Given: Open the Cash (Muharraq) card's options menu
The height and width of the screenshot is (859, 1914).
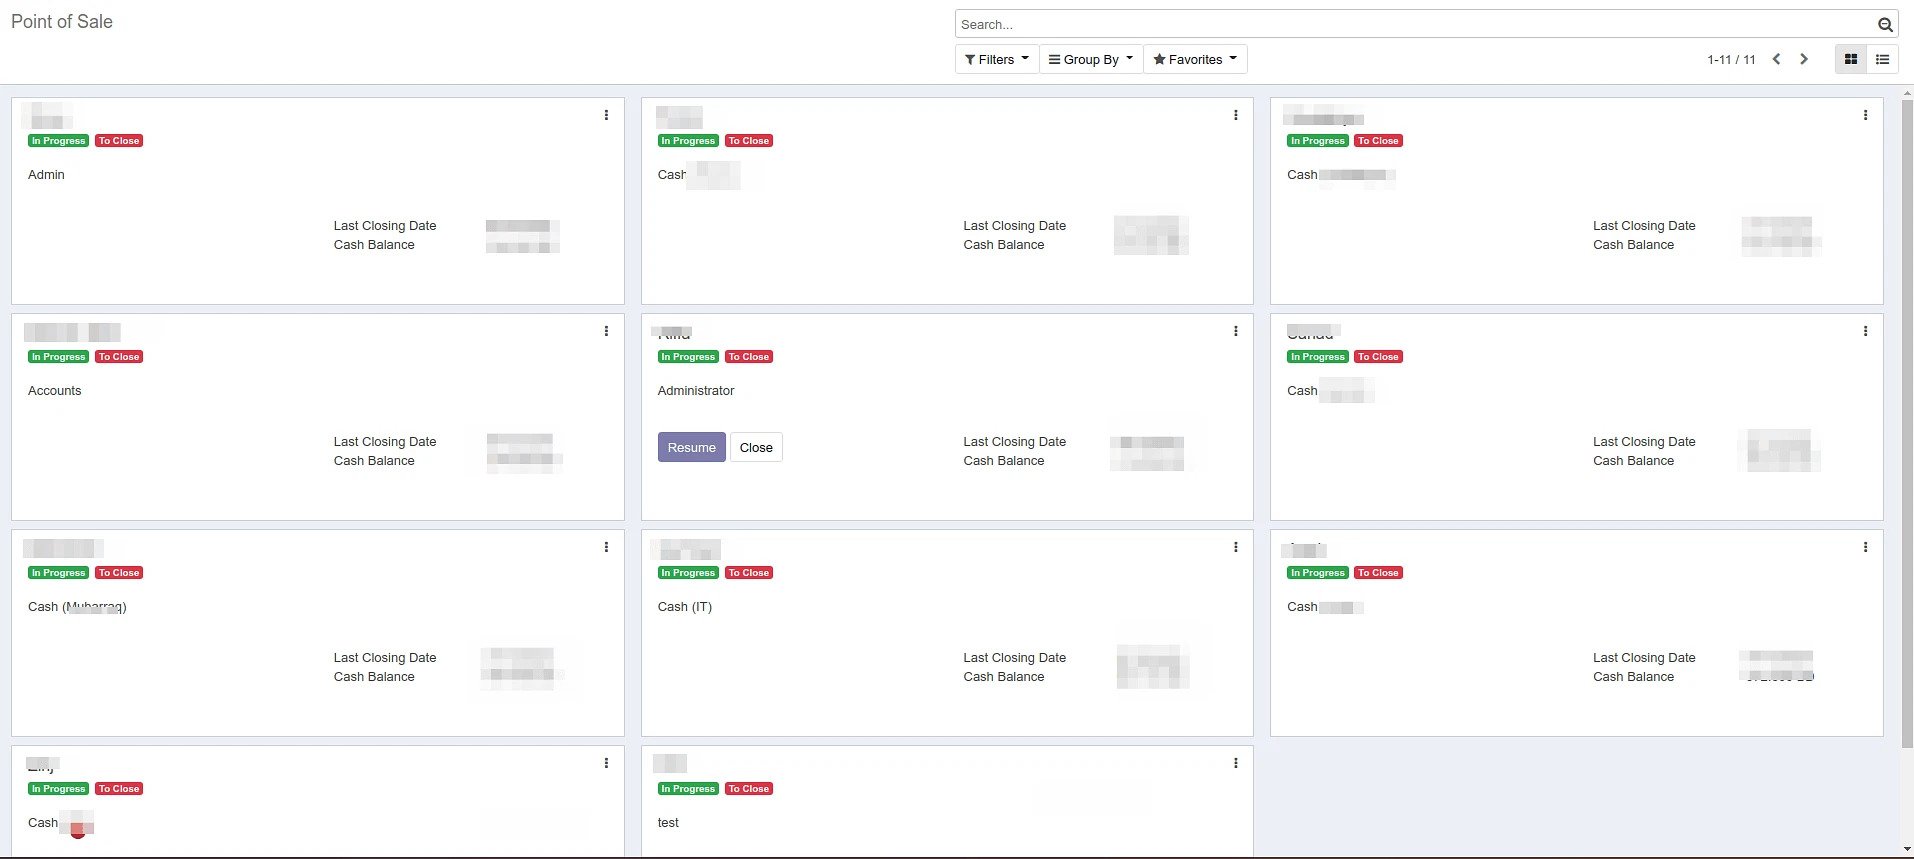Looking at the screenshot, I should click(606, 547).
